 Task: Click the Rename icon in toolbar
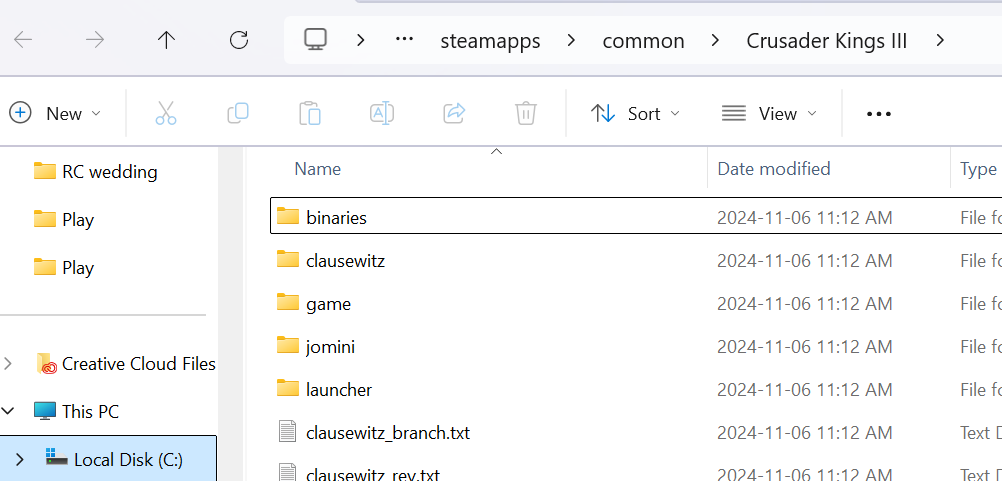382,113
